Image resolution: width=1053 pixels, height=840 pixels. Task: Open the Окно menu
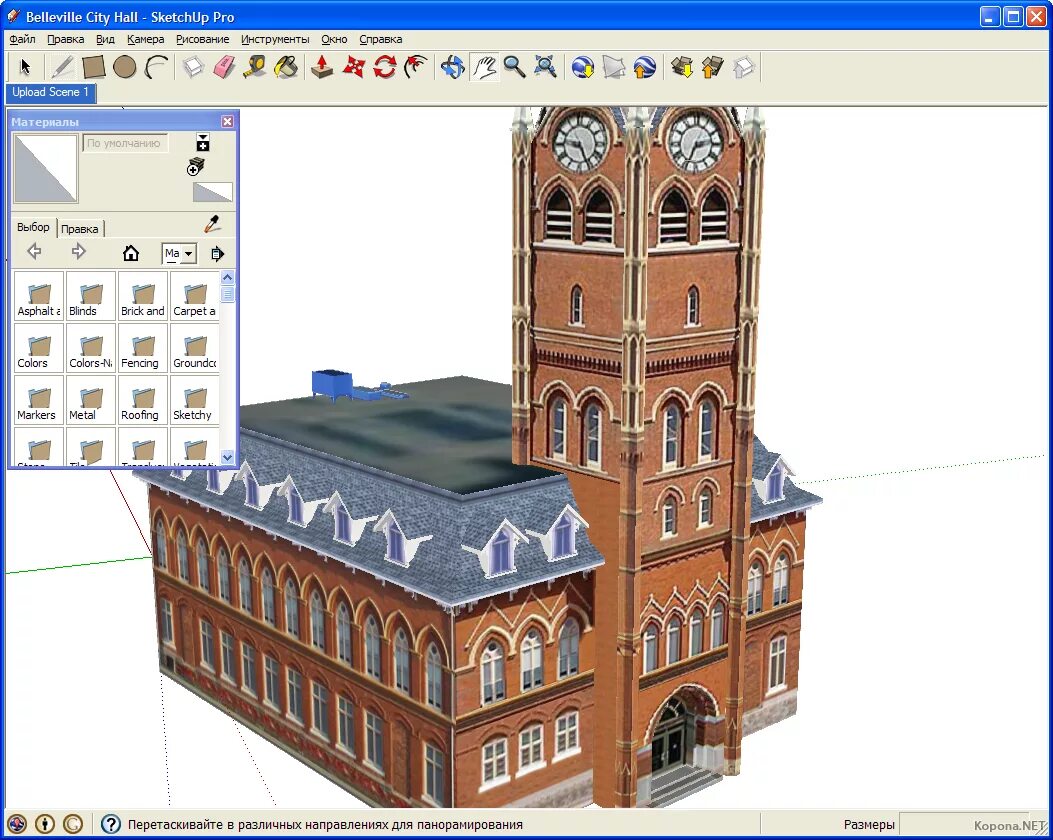(334, 39)
